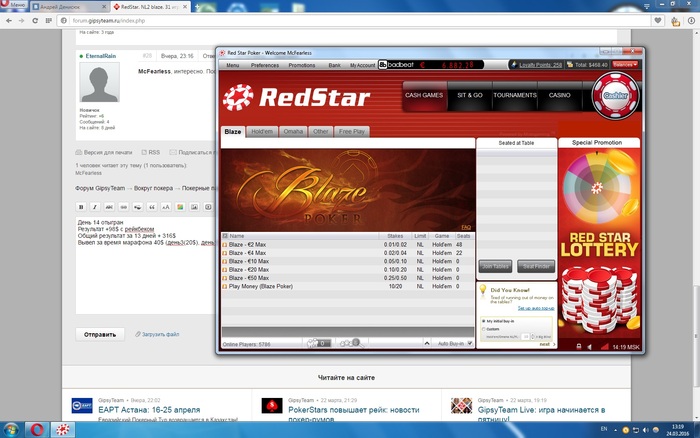Select the SIT & GO section
Image resolution: width=700 pixels, height=438 pixels.
point(470,96)
